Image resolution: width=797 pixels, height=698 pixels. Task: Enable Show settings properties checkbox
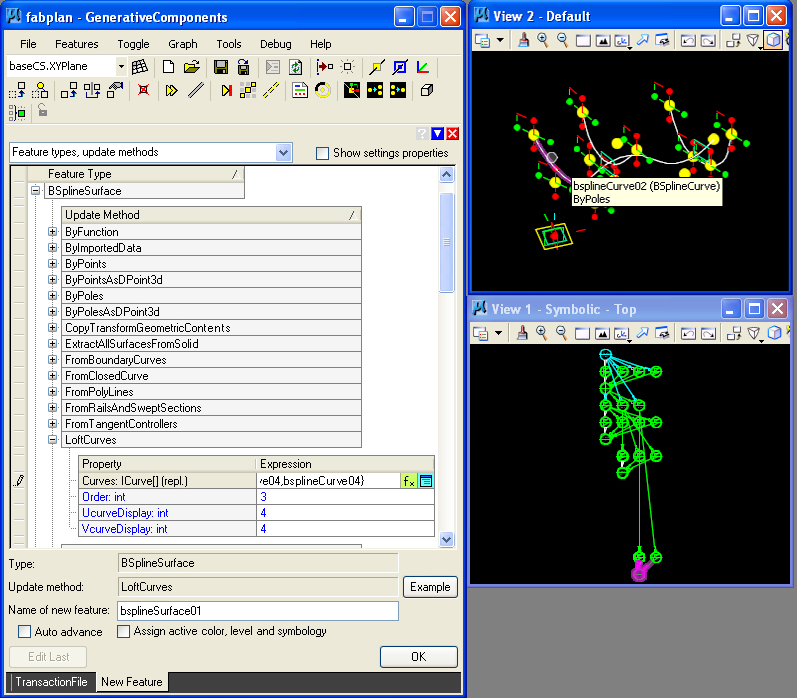(x=322, y=154)
